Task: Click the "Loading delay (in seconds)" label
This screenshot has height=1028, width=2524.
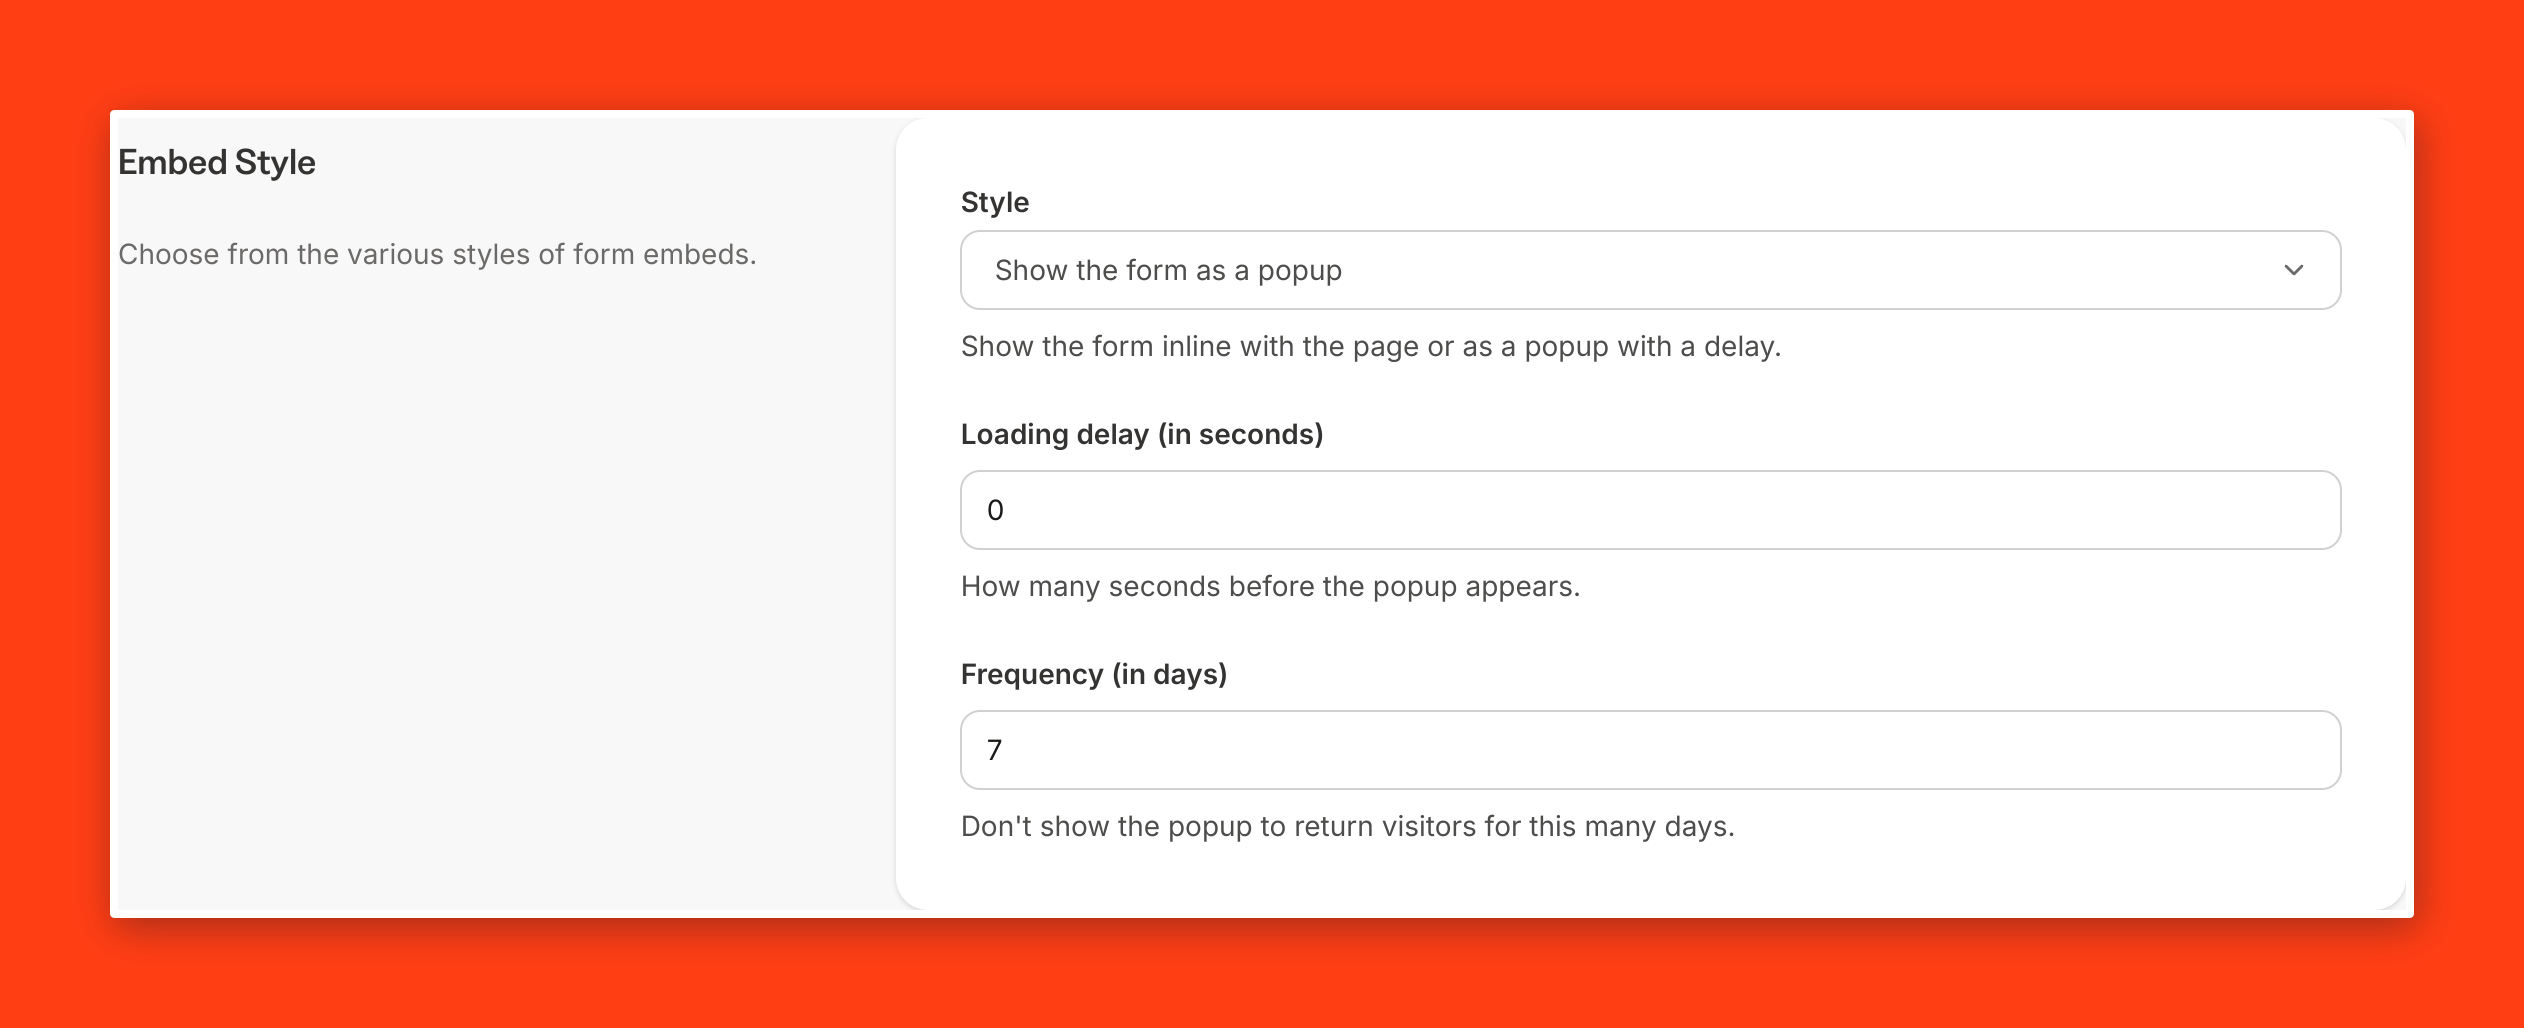Action: [x=1142, y=434]
